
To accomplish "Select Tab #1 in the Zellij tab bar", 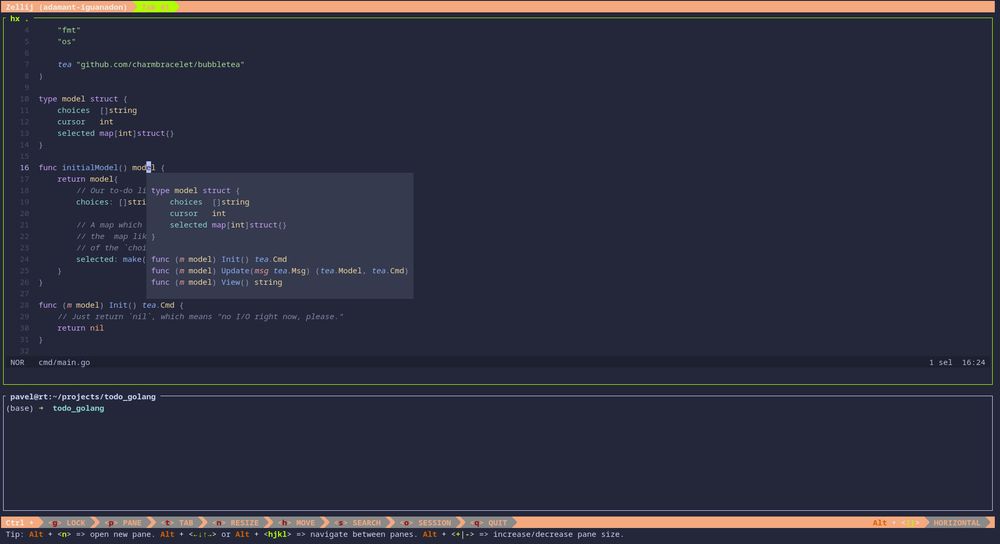I will pyautogui.click(x=156, y=6).
